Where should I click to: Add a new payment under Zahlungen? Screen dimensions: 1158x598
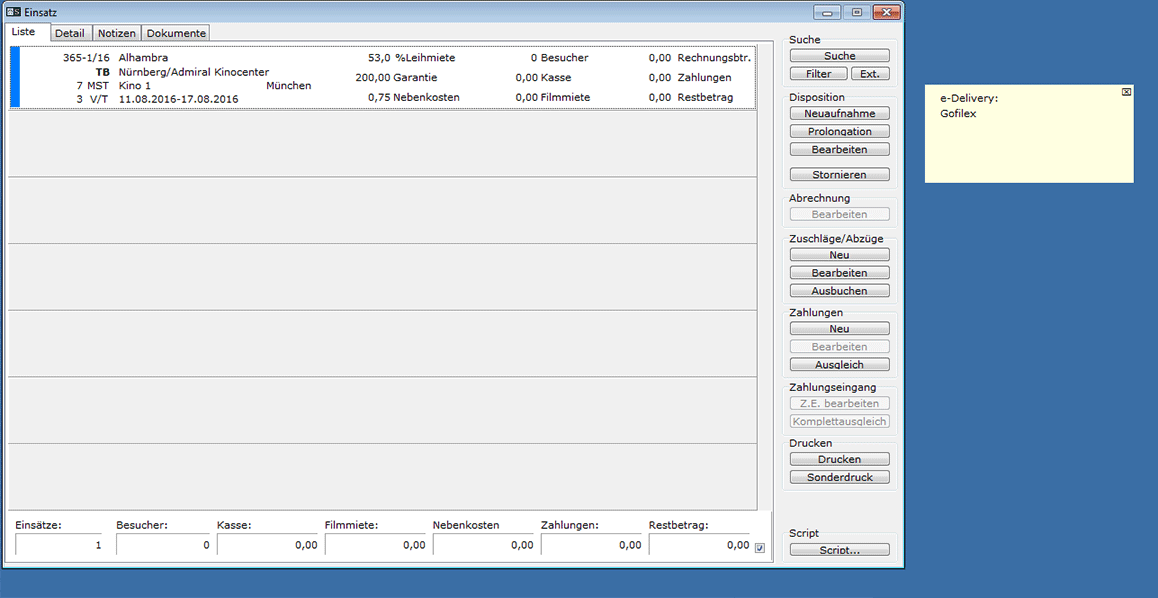(x=839, y=329)
